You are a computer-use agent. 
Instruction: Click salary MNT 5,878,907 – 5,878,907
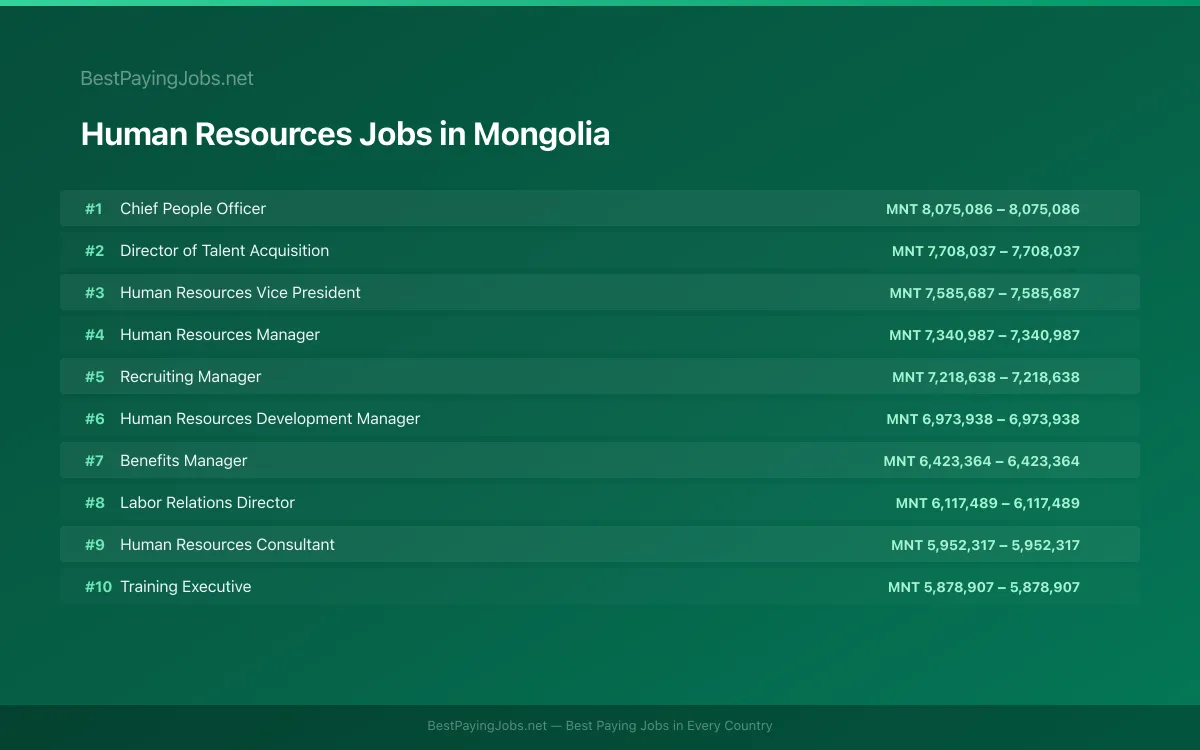pyautogui.click(x=984, y=587)
